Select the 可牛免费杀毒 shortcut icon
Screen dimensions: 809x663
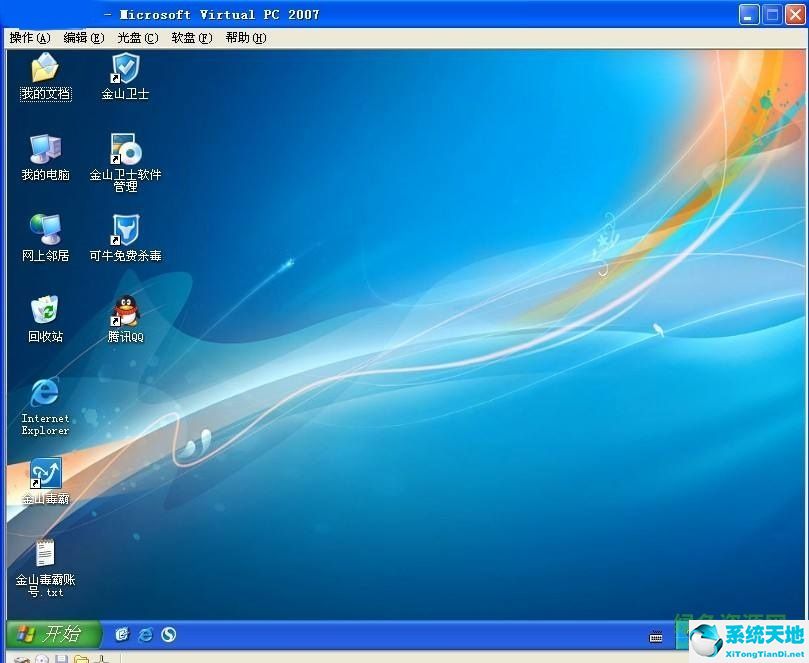click(x=125, y=230)
